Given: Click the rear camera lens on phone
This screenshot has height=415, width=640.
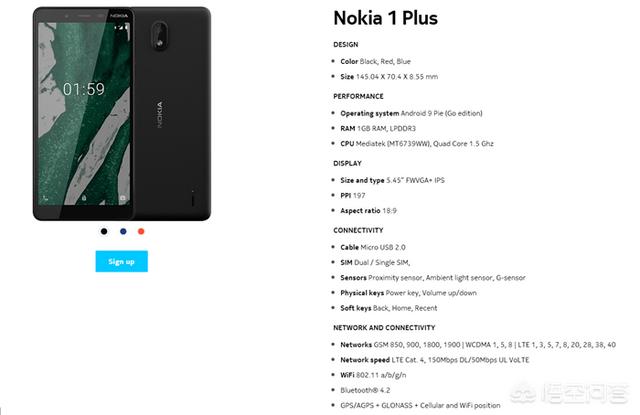Looking at the screenshot, I should tap(159, 34).
